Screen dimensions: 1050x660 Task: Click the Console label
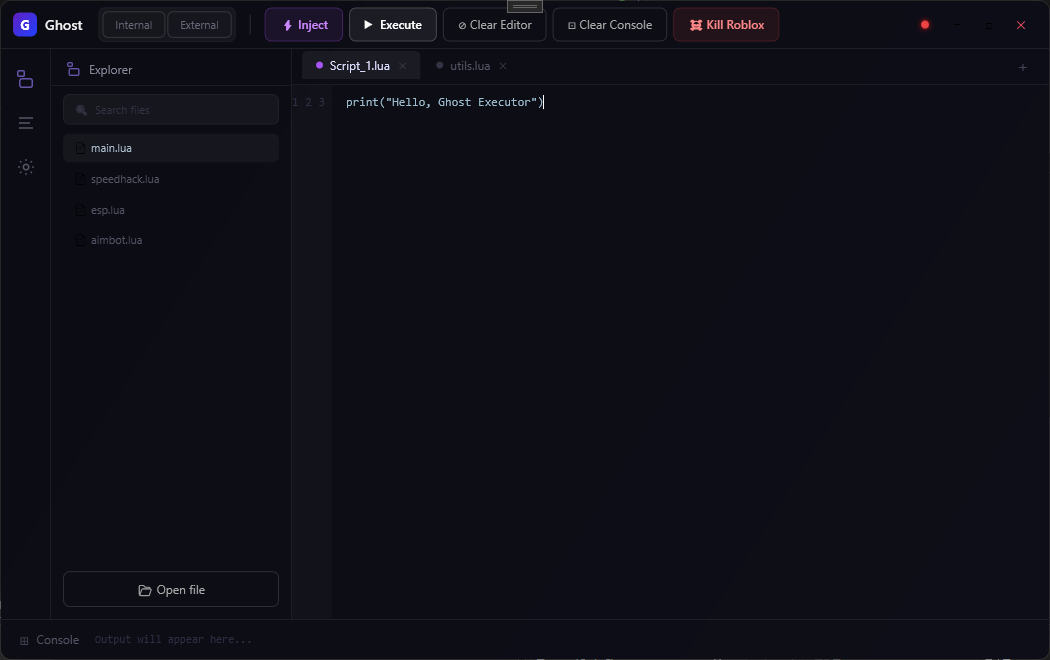(x=58, y=640)
